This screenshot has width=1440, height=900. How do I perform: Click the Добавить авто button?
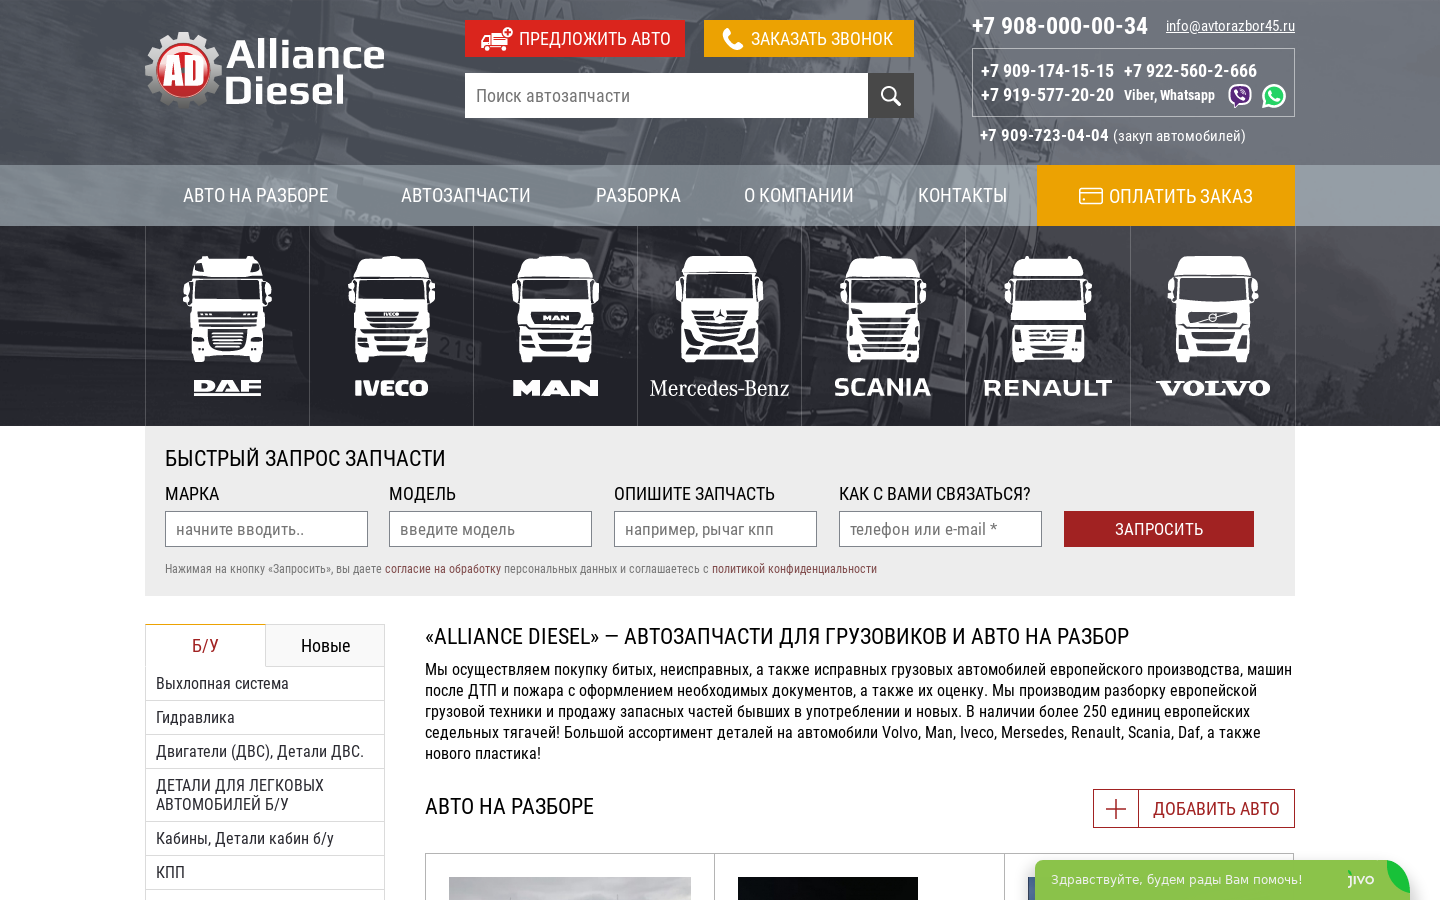[x=1194, y=809]
